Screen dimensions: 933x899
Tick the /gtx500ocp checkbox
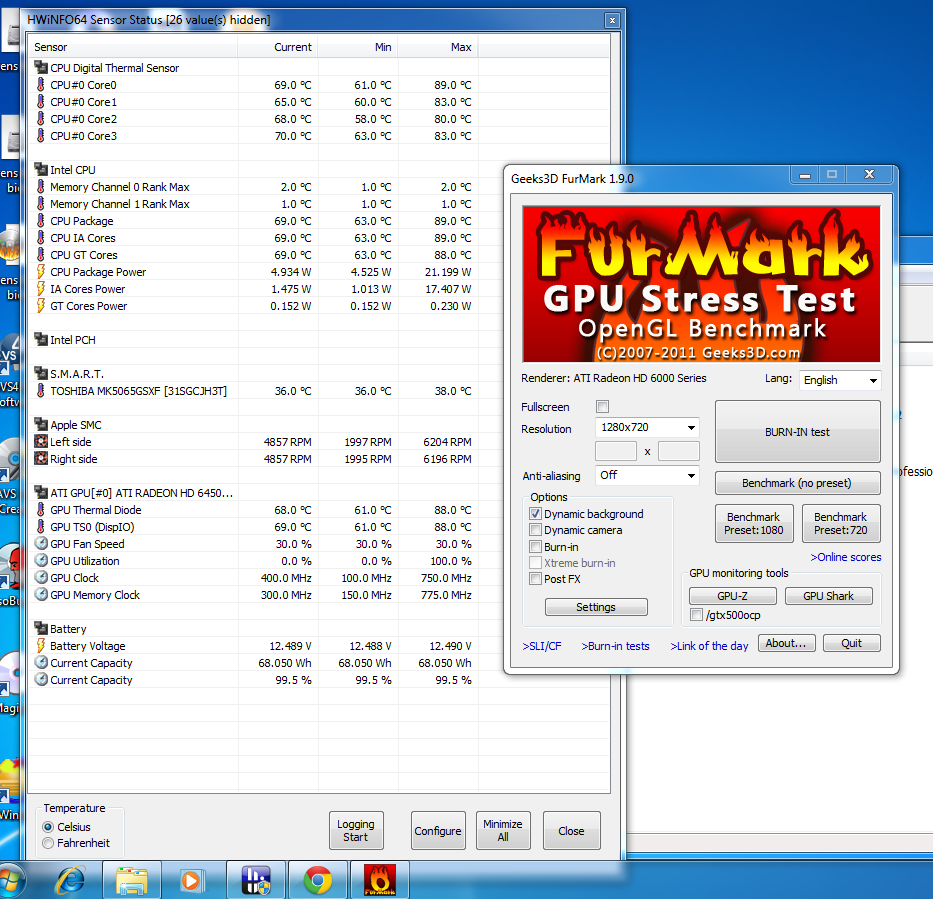point(696,615)
